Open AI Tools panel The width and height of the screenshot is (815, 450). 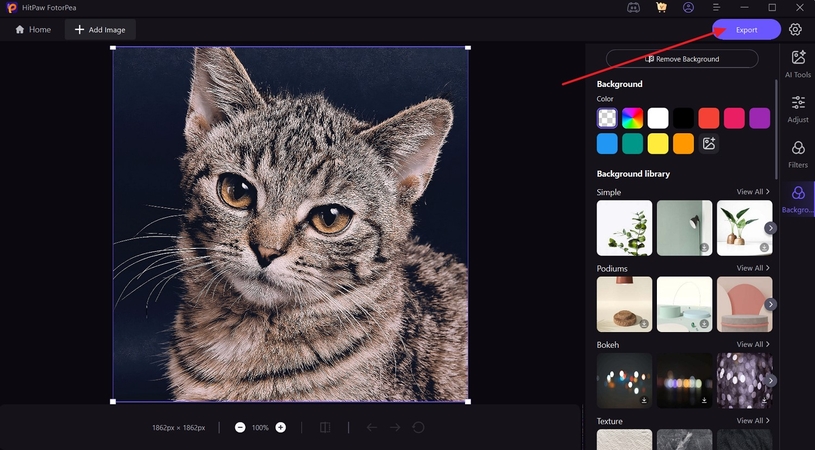coord(798,64)
